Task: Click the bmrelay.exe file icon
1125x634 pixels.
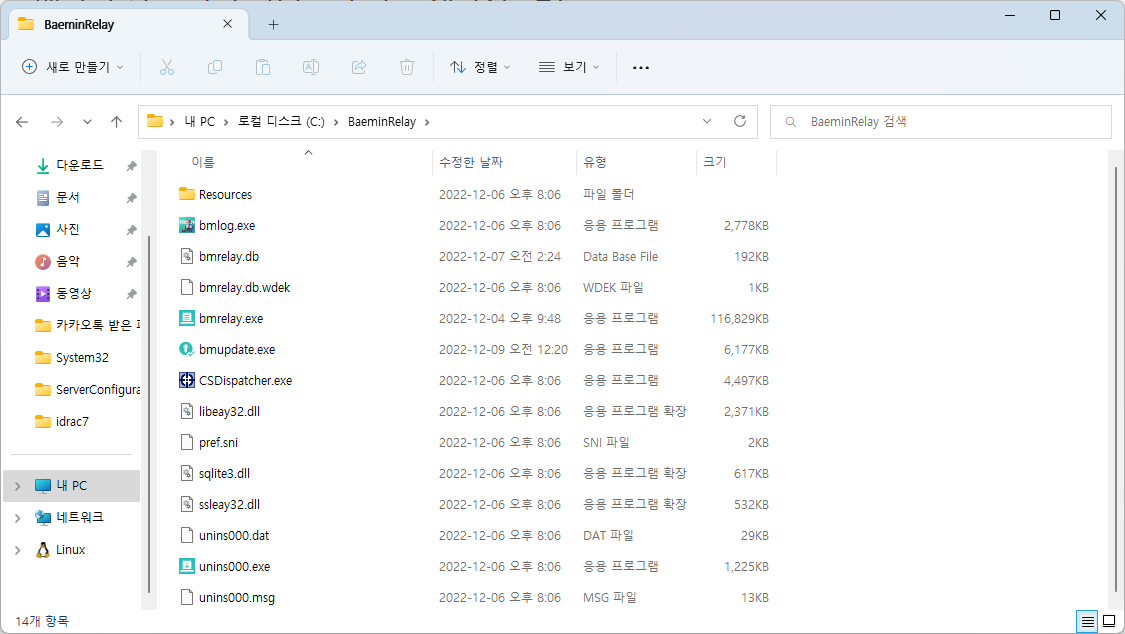Action: [x=187, y=318]
